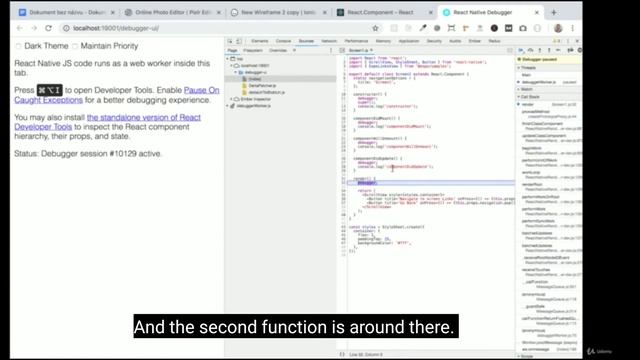Switch to the Network tab

pyautogui.click(x=329, y=41)
